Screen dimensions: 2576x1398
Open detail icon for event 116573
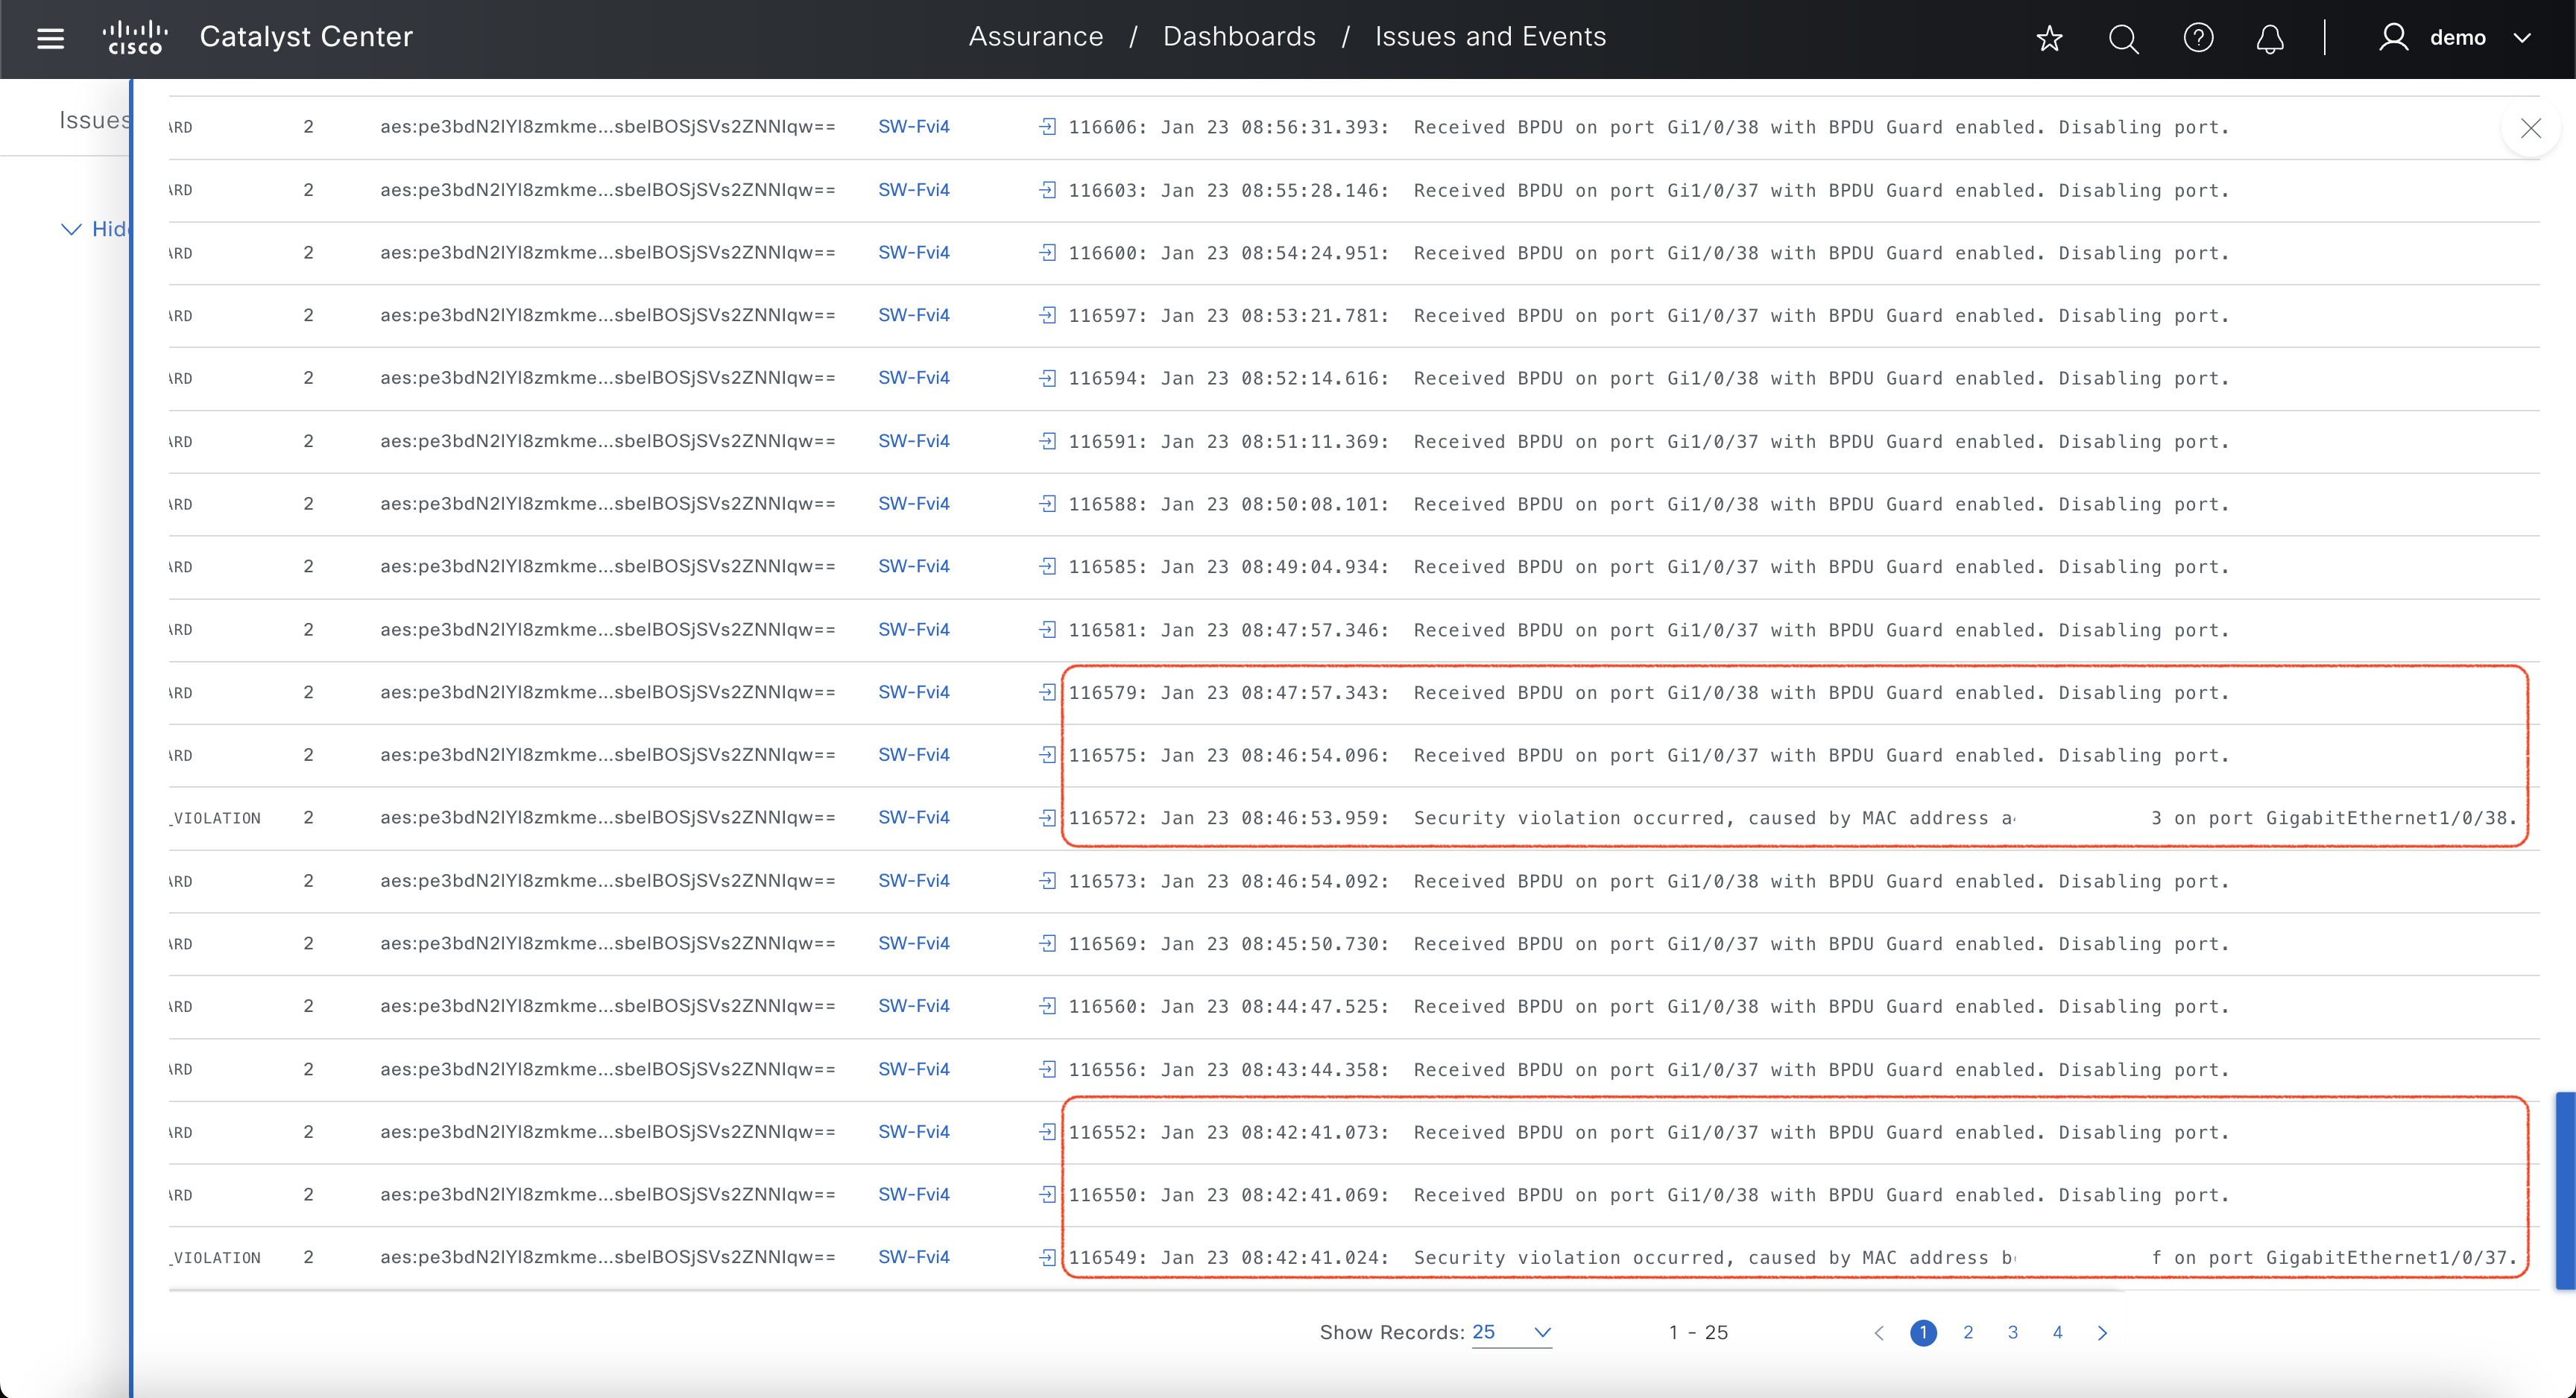1047,880
